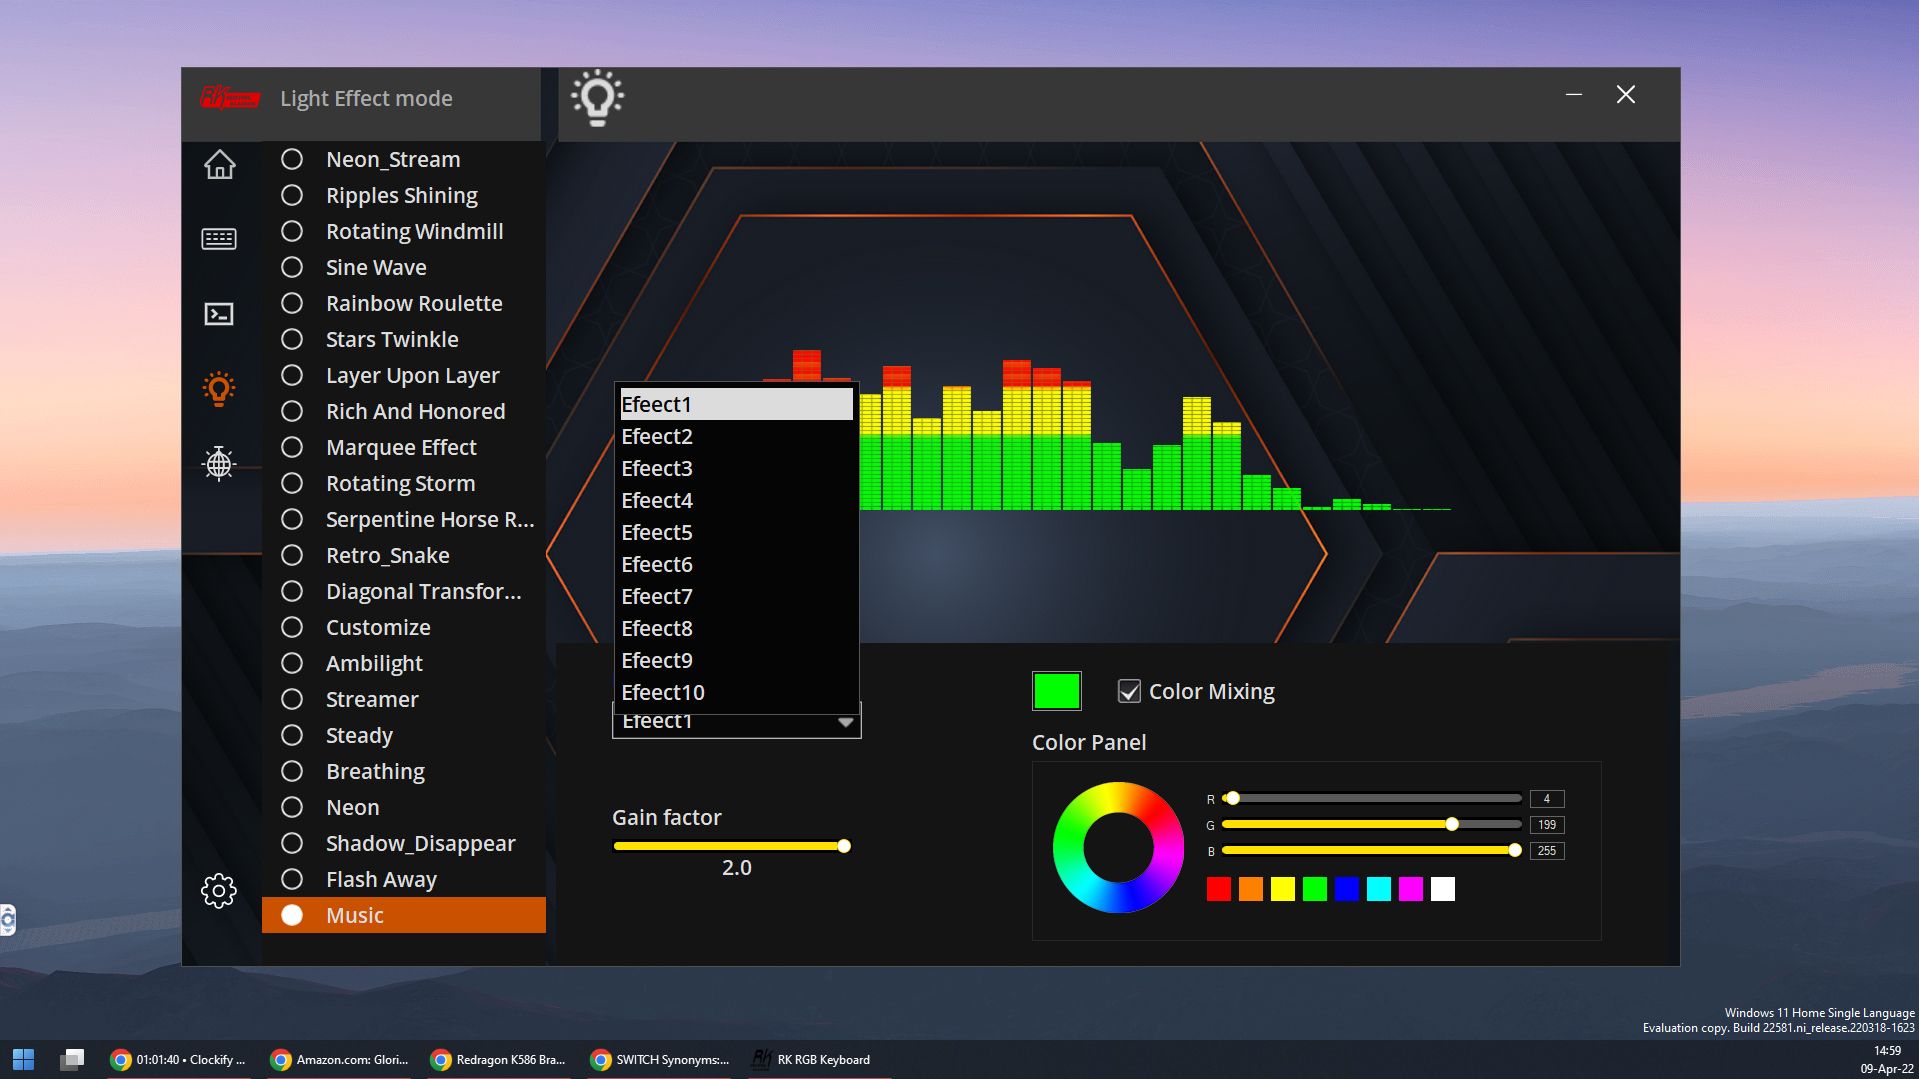This screenshot has width=1919, height=1079.
Task: Choose Efeect8 from dropdown list
Action: (736, 628)
